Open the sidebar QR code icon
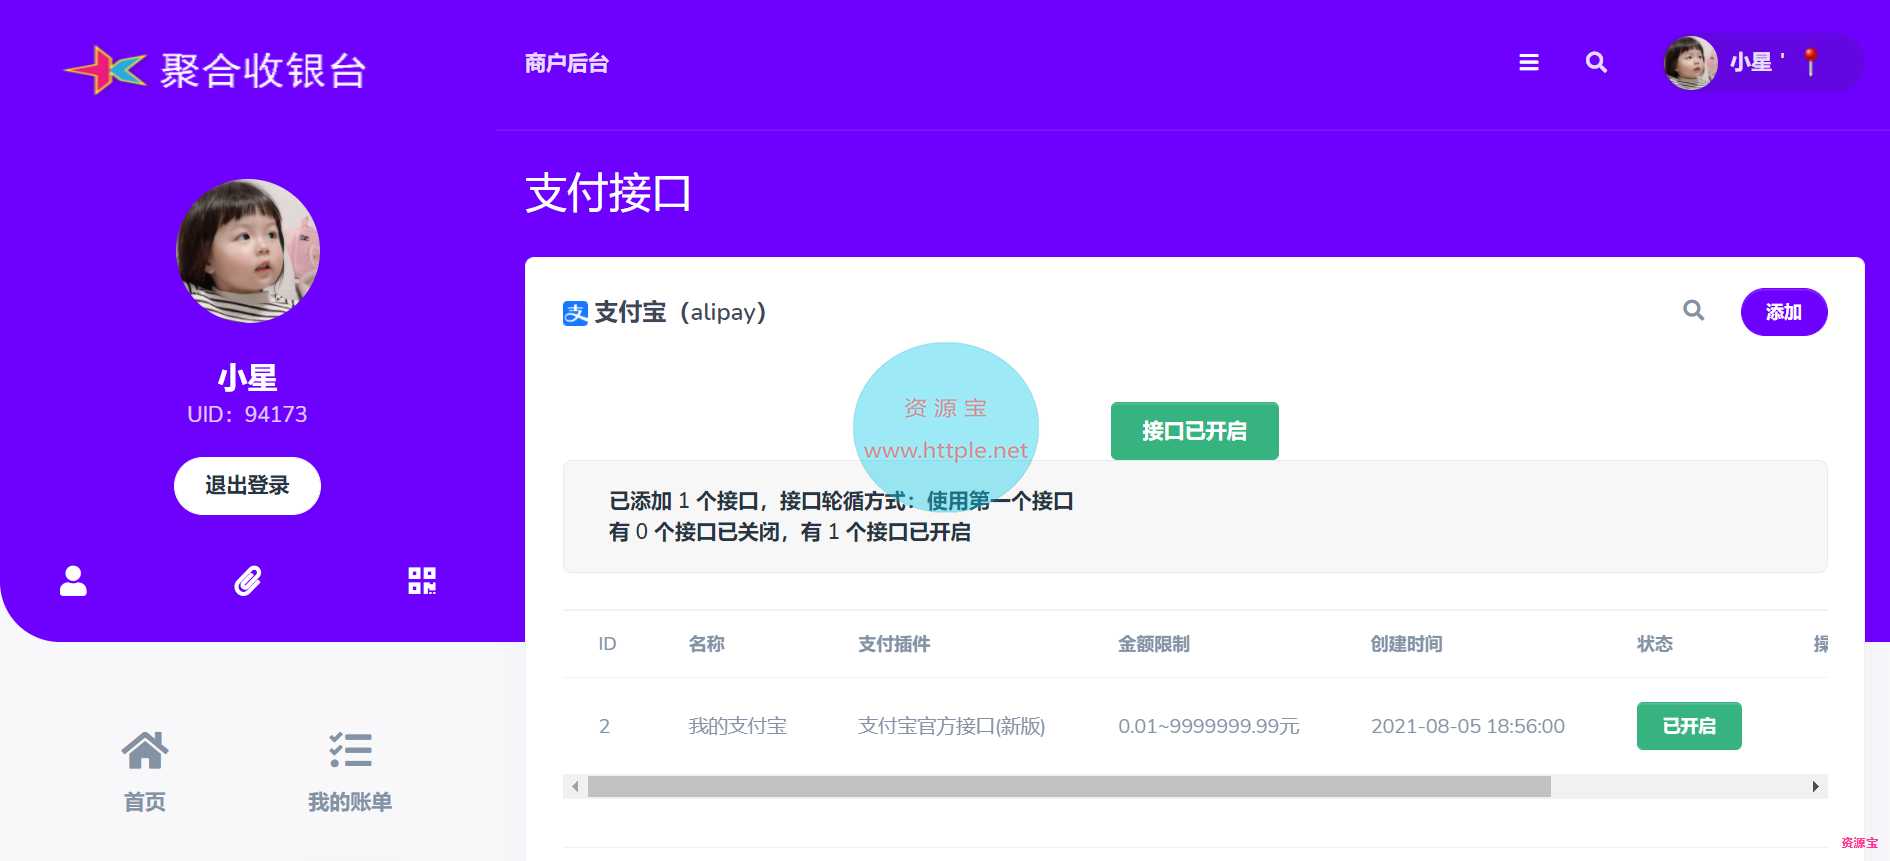 [x=422, y=581]
